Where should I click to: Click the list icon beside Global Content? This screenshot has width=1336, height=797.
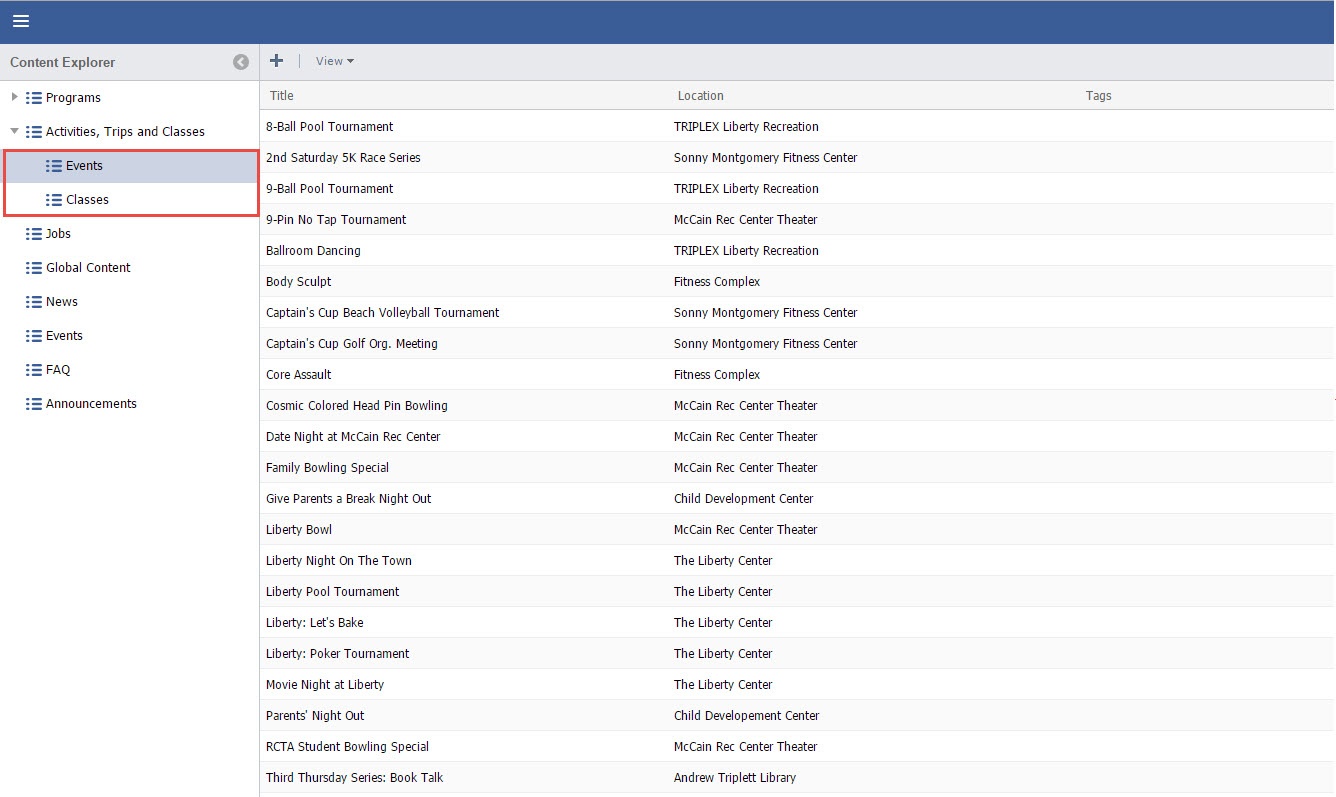pyautogui.click(x=34, y=268)
